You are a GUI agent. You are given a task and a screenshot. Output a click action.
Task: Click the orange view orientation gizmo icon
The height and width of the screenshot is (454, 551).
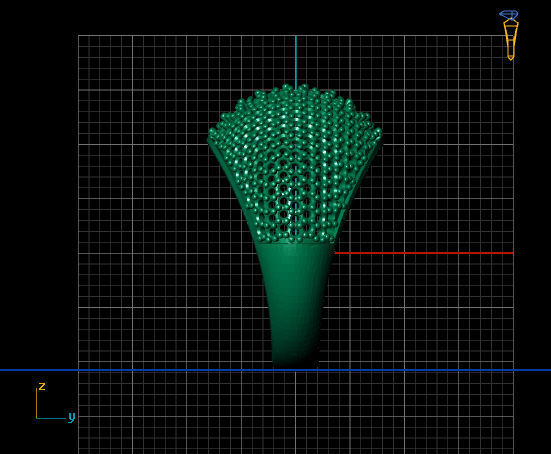(510, 39)
